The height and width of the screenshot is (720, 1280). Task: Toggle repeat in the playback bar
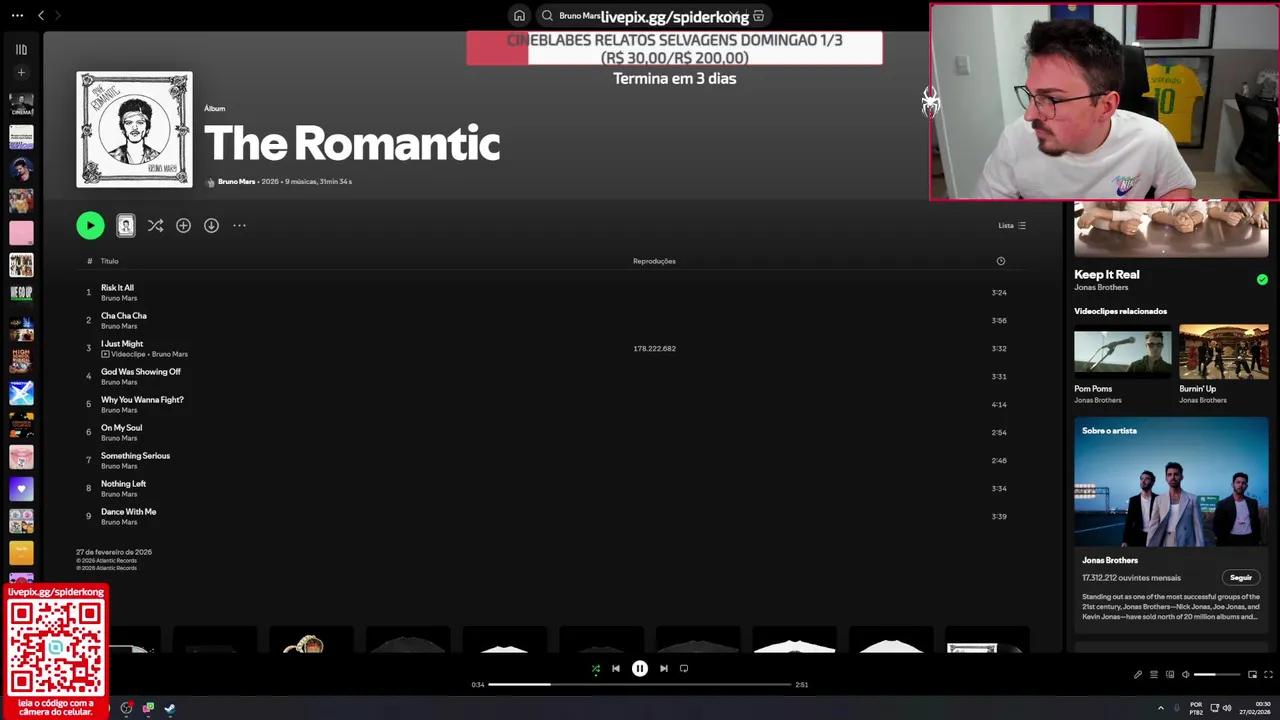pos(684,669)
